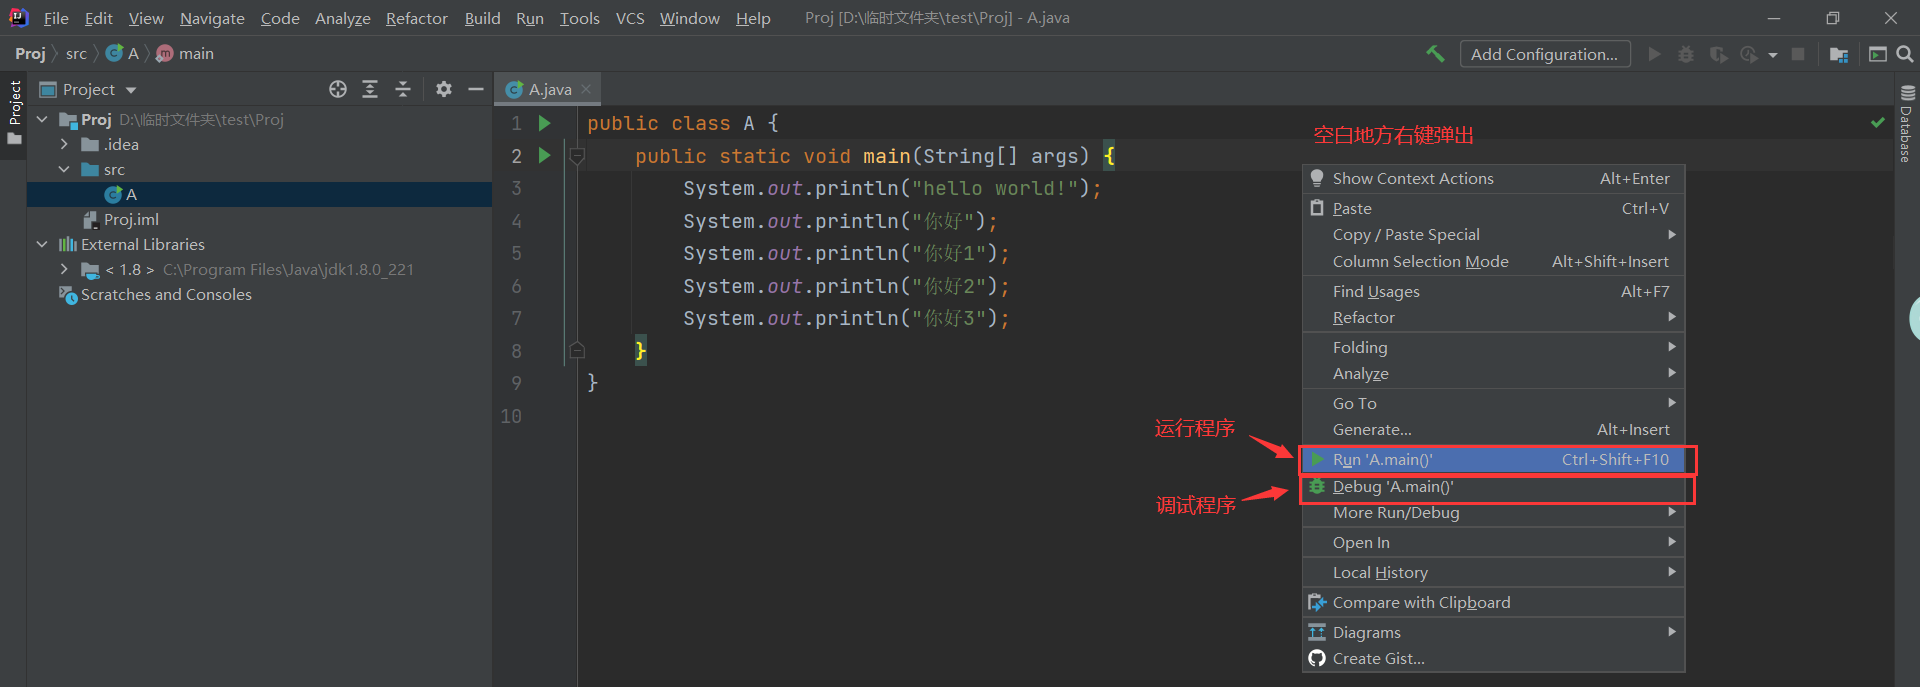Collapse the External Libraries node
1920x687 pixels.
pos(42,244)
